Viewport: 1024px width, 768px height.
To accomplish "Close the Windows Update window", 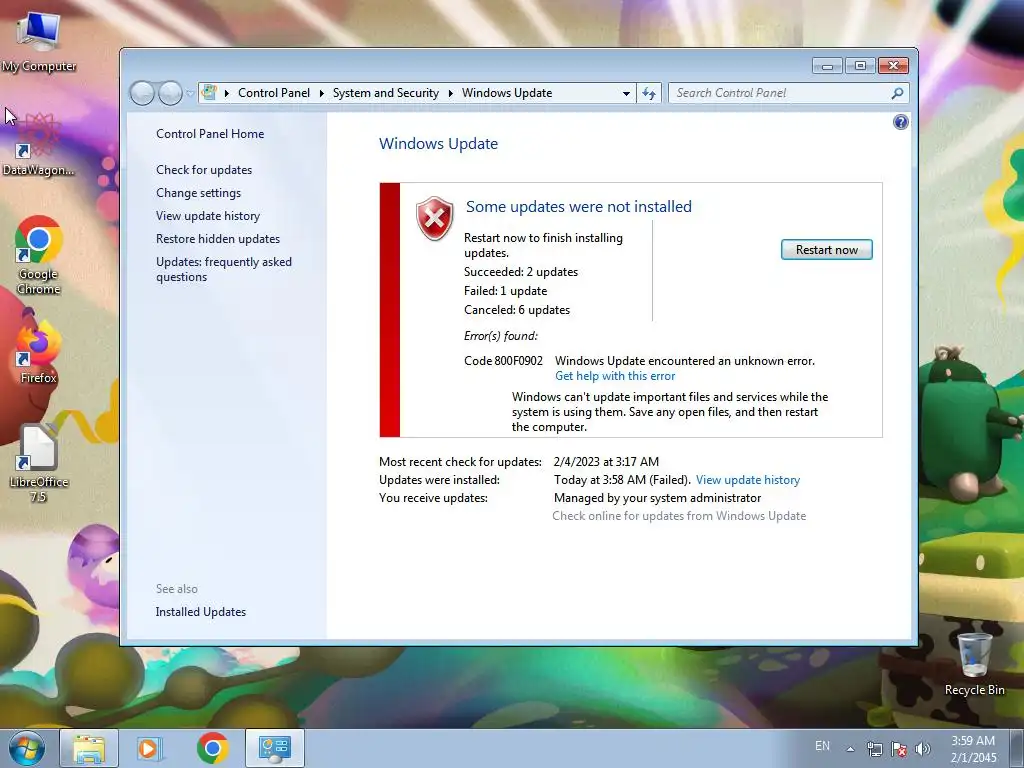I will click(x=893, y=66).
